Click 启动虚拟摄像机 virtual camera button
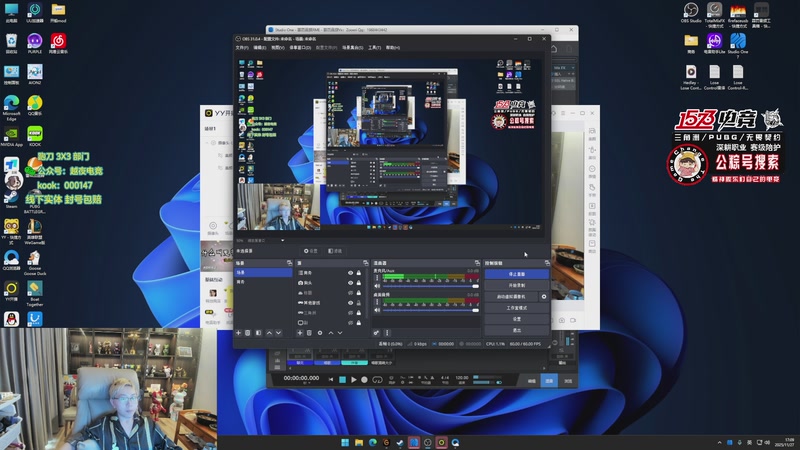Image resolution: width=800 pixels, height=450 pixels. click(x=511, y=296)
